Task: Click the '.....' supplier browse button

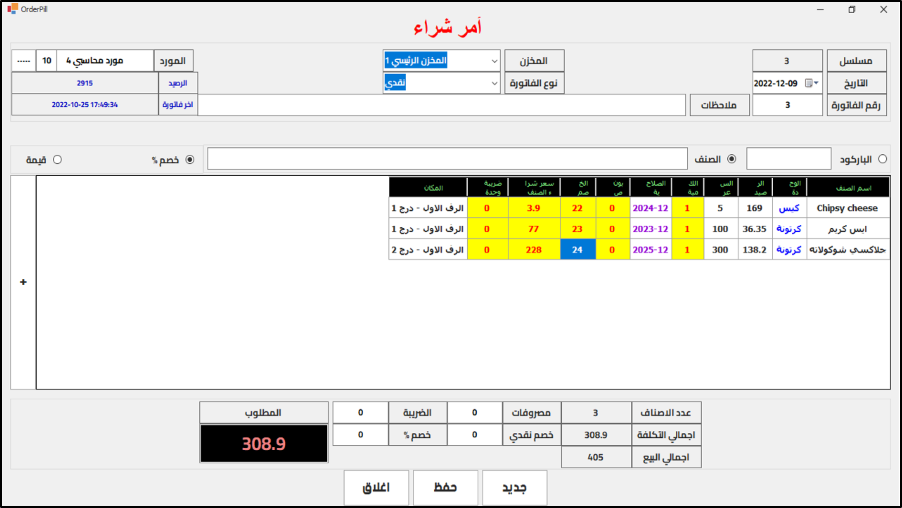Action: click(23, 61)
